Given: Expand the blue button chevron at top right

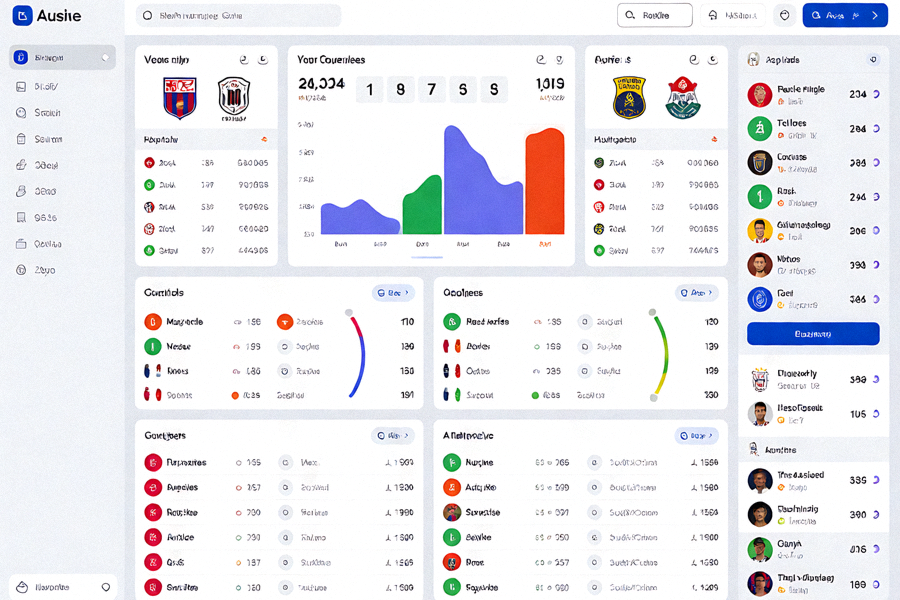Looking at the screenshot, I should [x=875, y=16].
